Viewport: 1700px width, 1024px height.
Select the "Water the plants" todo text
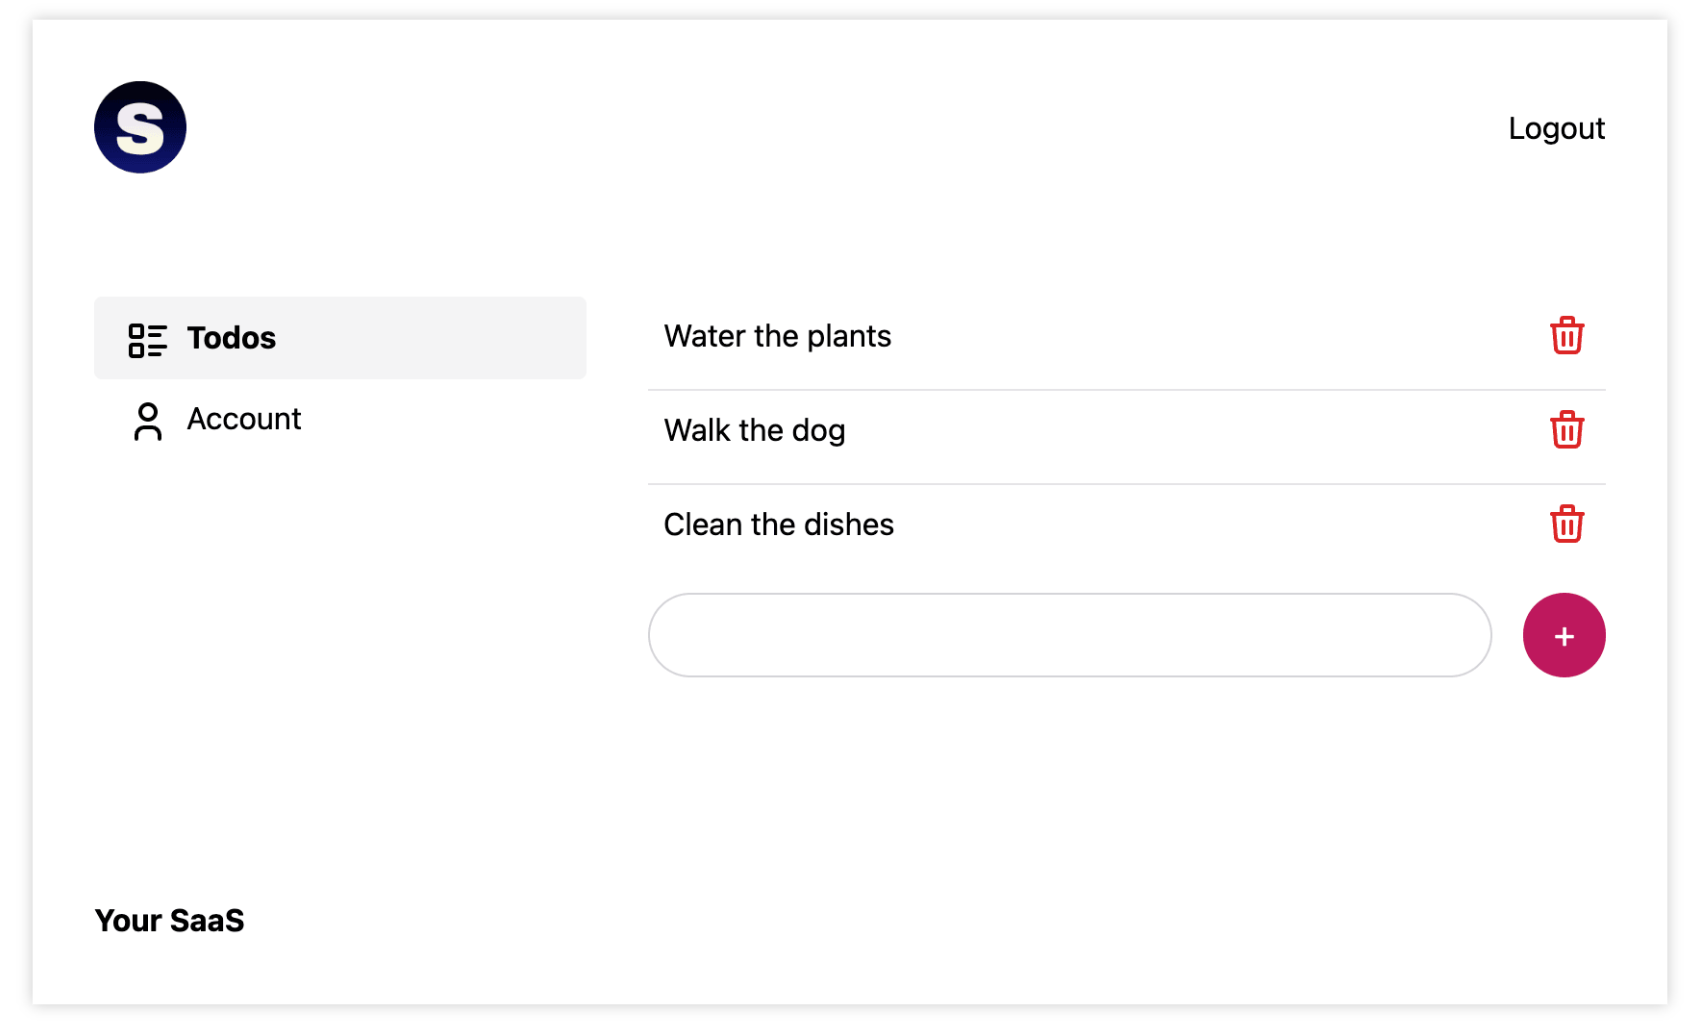[777, 337]
